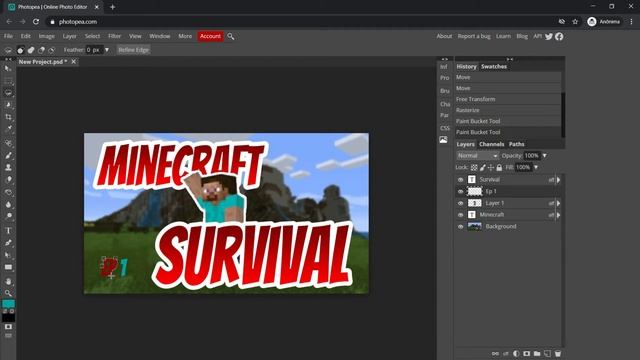This screenshot has width=640, height=360.
Task: Add new adjustment layer icon
Action: [516, 353]
